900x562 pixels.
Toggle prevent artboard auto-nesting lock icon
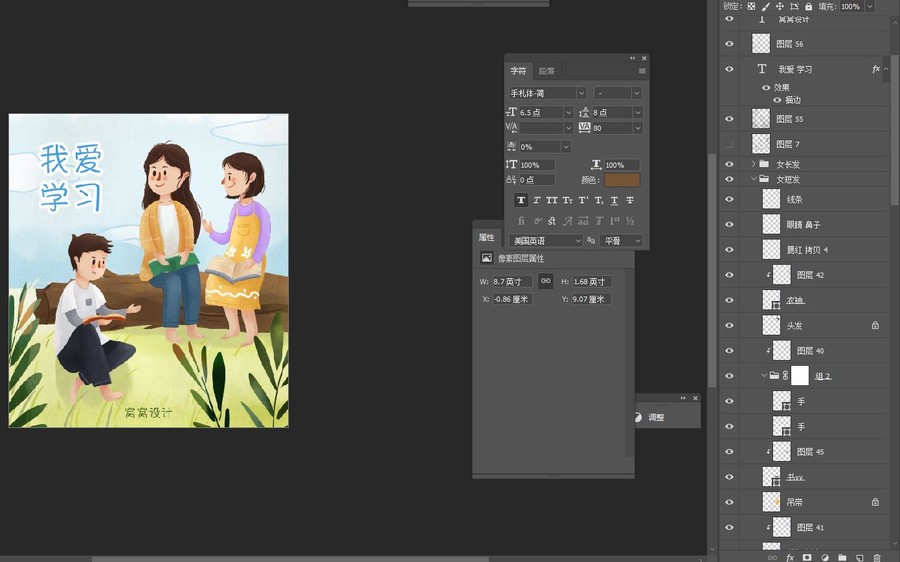pyautogui.click(x=794, y=6)
